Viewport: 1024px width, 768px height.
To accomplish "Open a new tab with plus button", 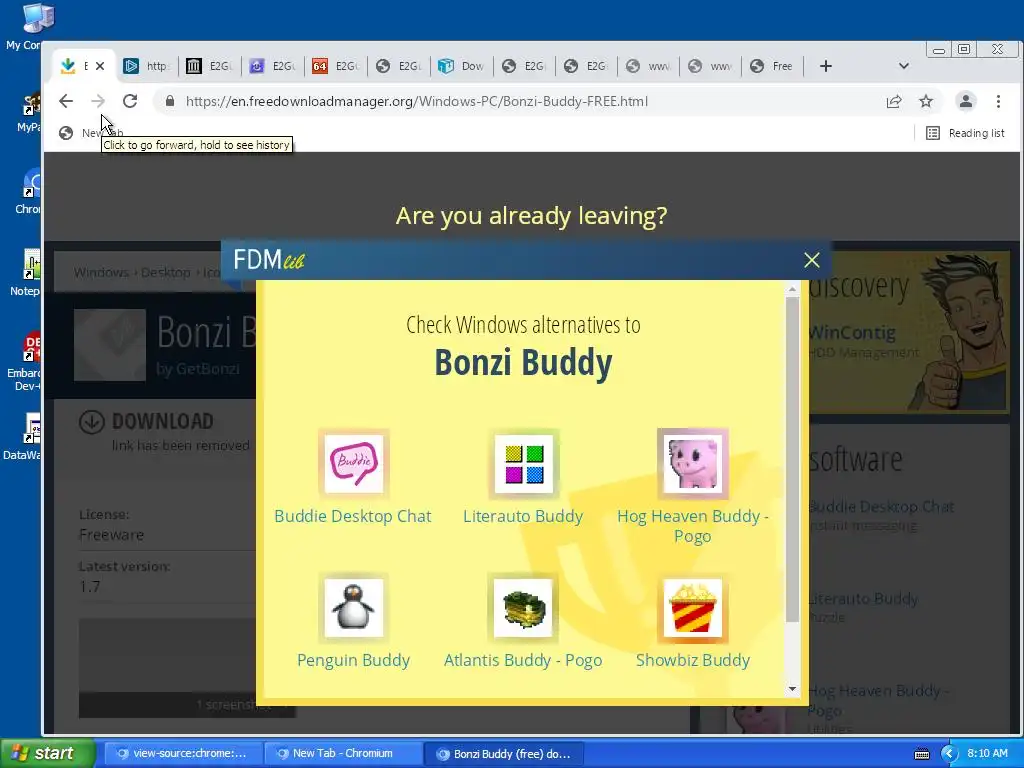I will 825,66.
